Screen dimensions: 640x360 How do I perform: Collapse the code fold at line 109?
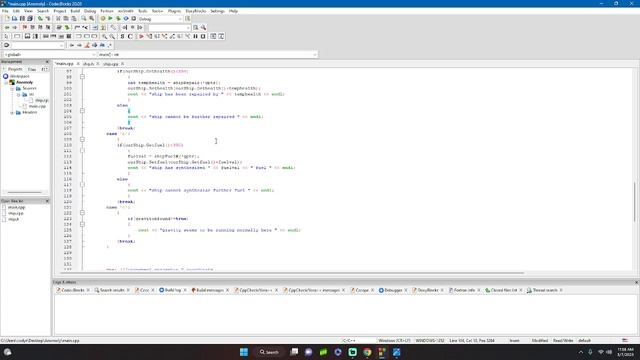pyautogui.click(x=82, y=139)
